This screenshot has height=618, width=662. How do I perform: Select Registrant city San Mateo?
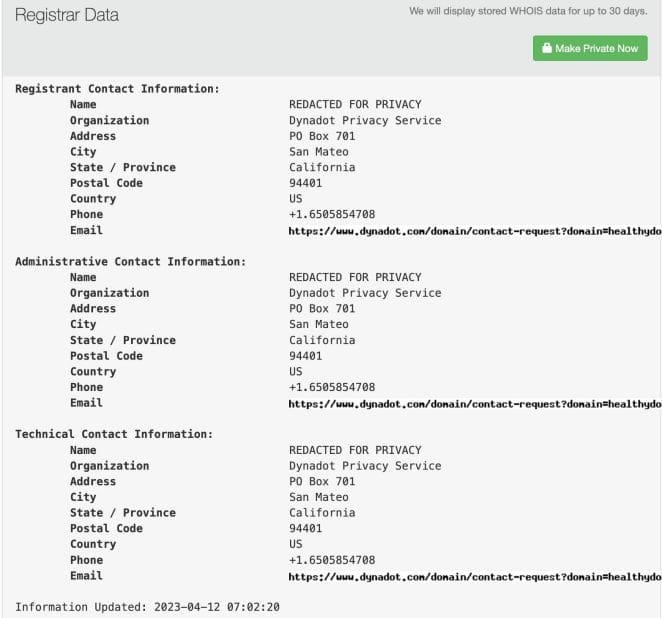(319, 152)
